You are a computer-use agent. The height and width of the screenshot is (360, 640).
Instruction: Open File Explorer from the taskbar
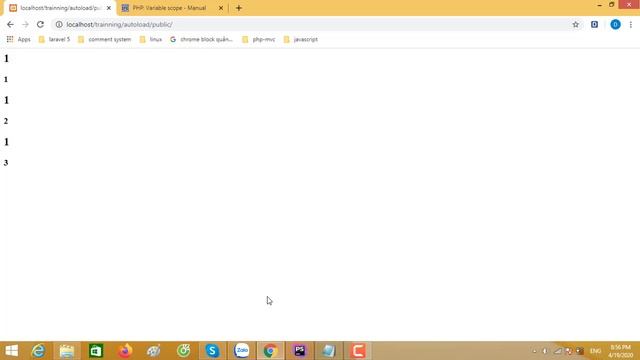[67, 351]
